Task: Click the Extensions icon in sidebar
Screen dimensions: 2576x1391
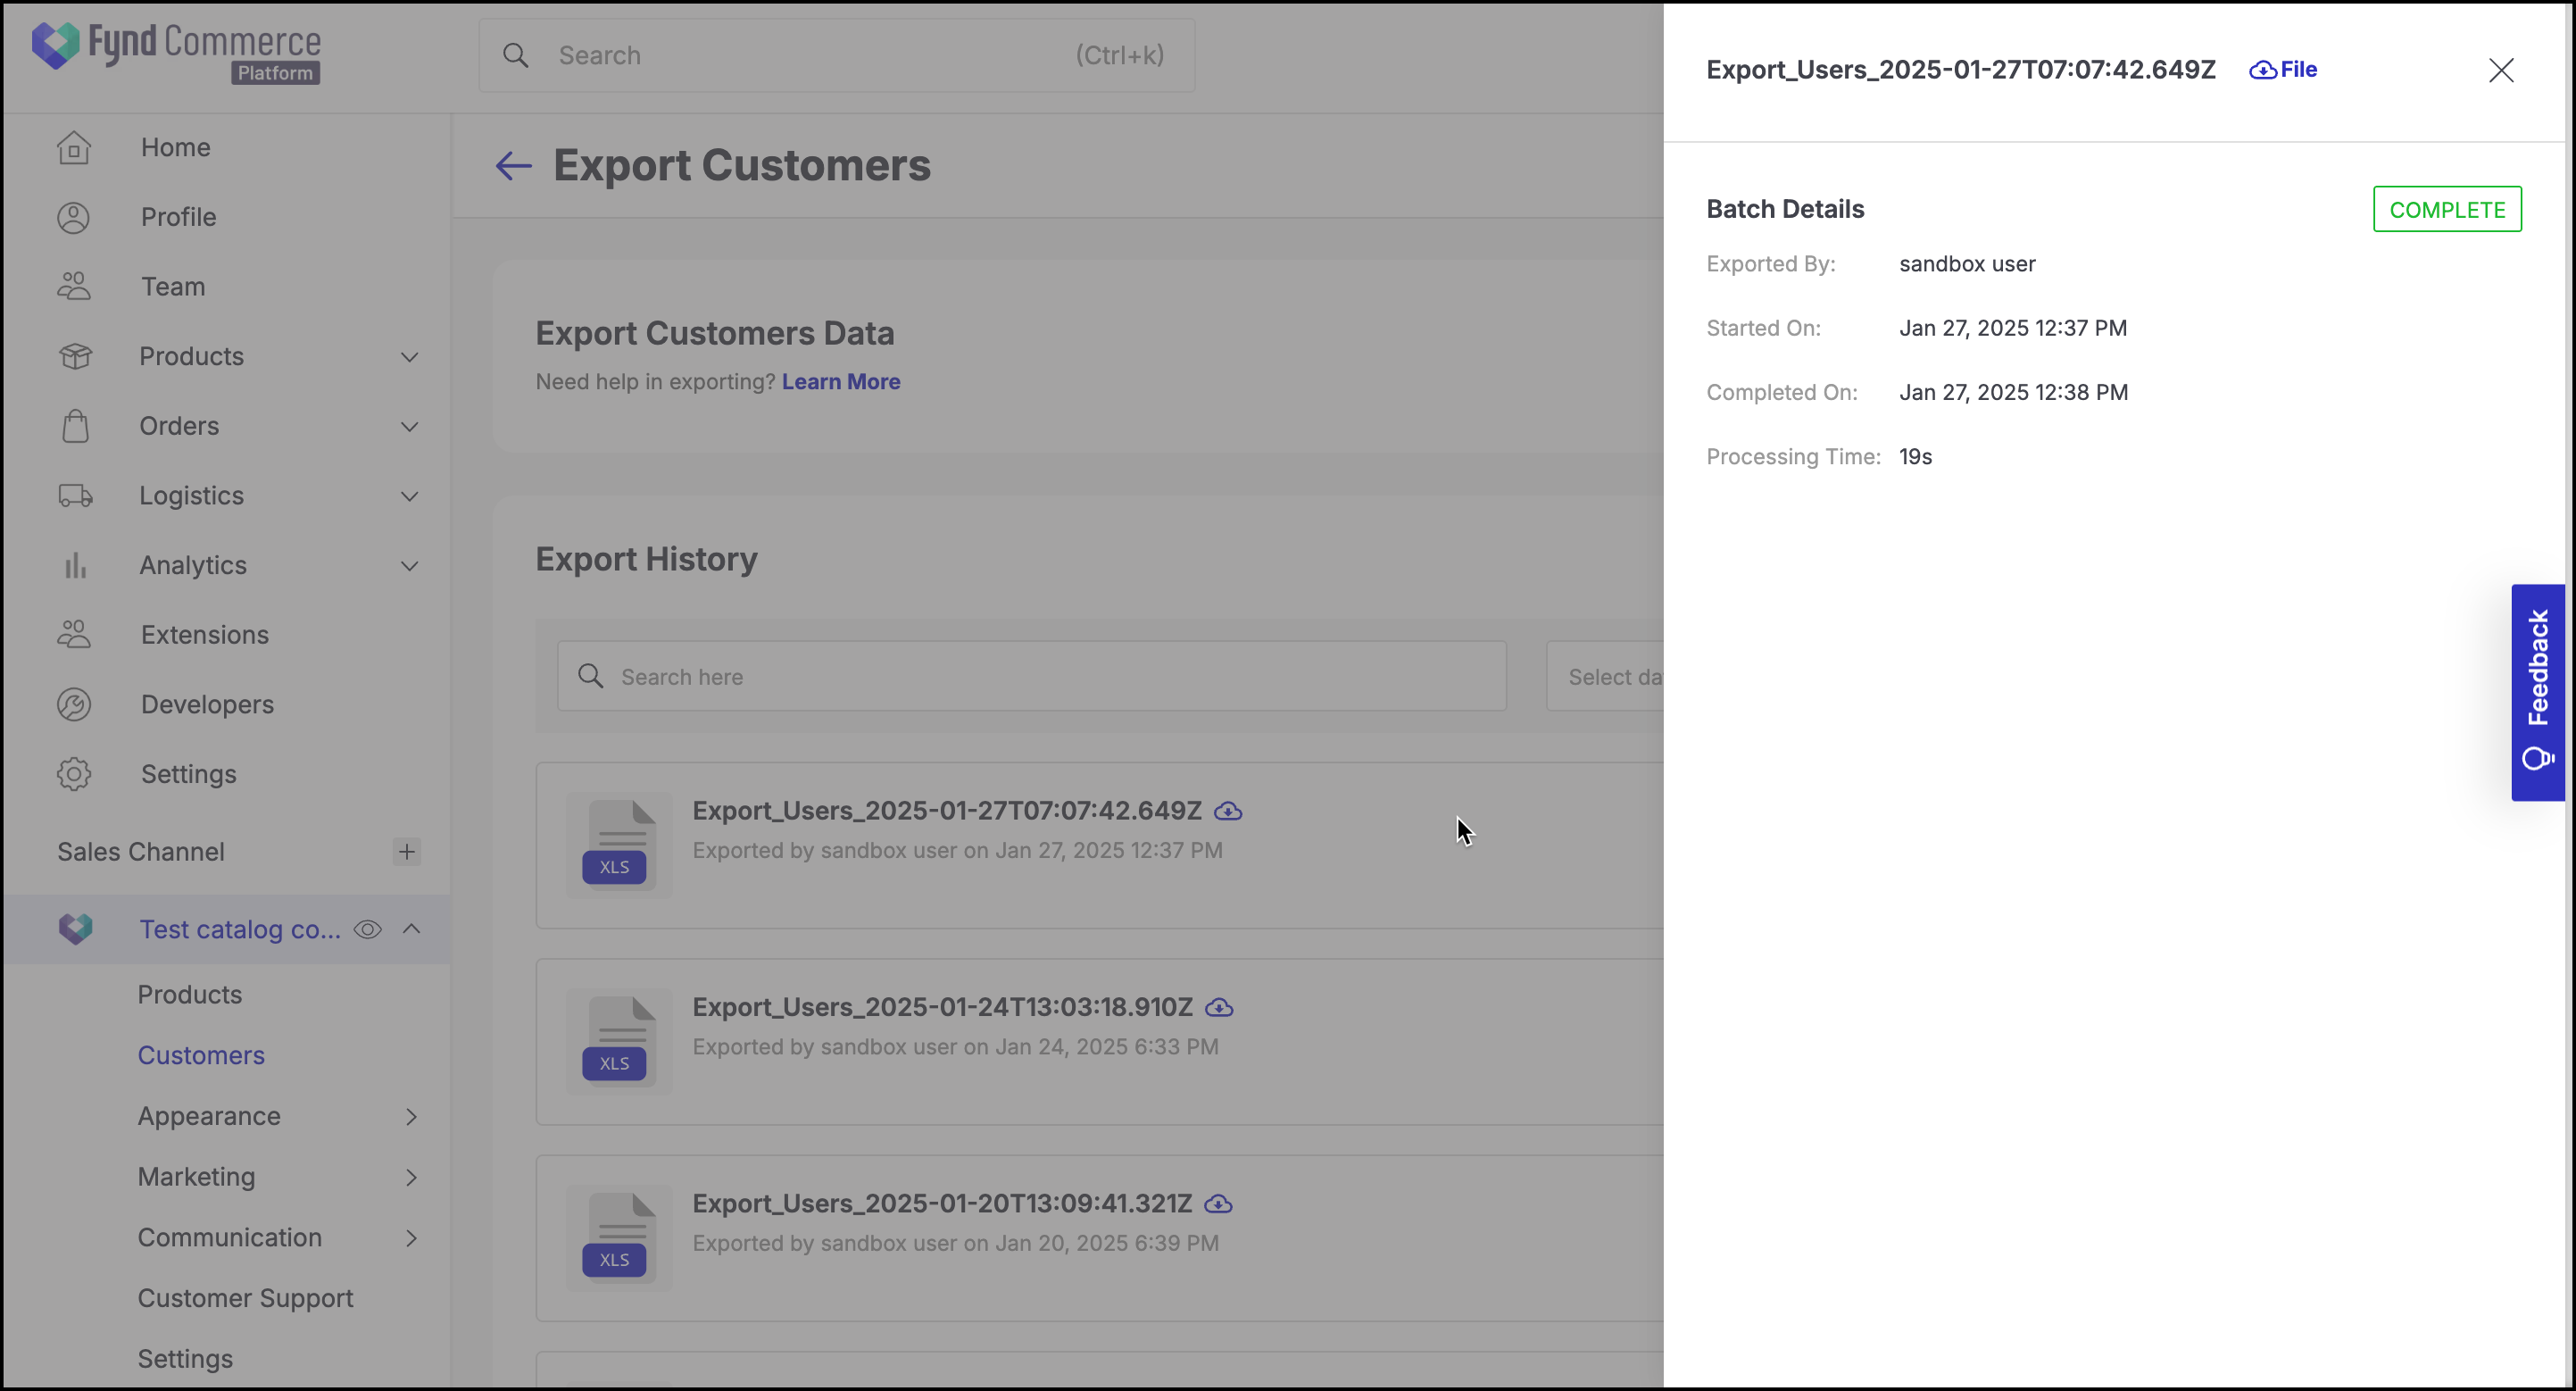Action: [x=74, y=635]
